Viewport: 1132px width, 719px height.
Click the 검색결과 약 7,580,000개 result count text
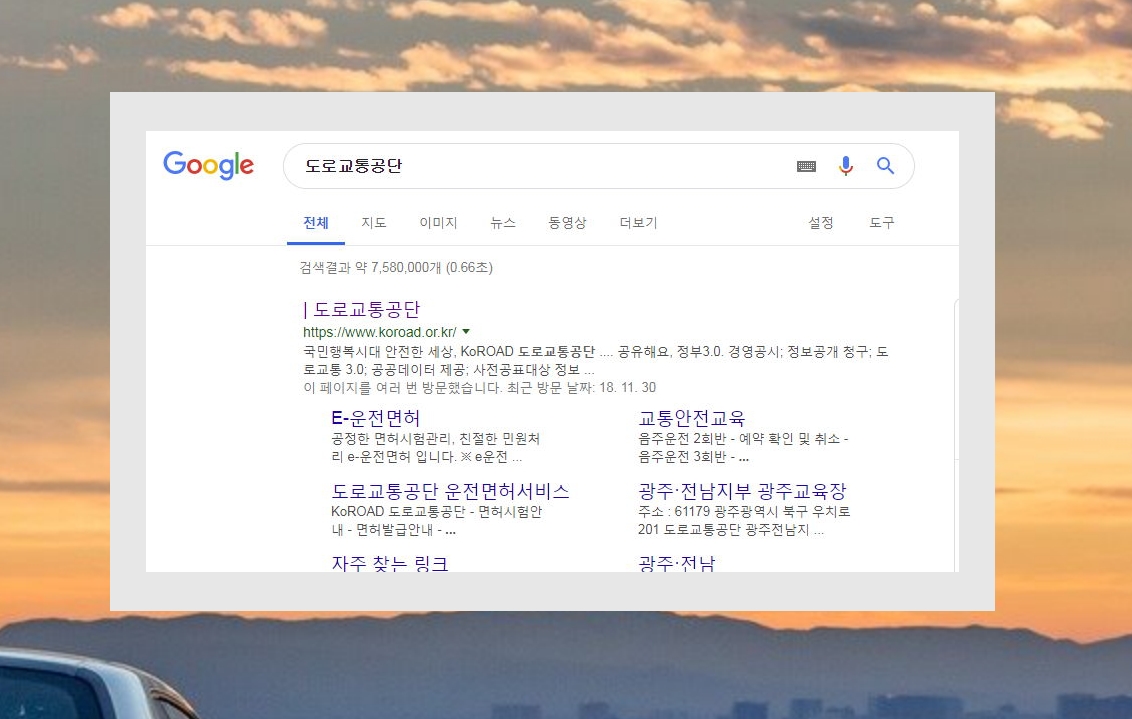396,268
